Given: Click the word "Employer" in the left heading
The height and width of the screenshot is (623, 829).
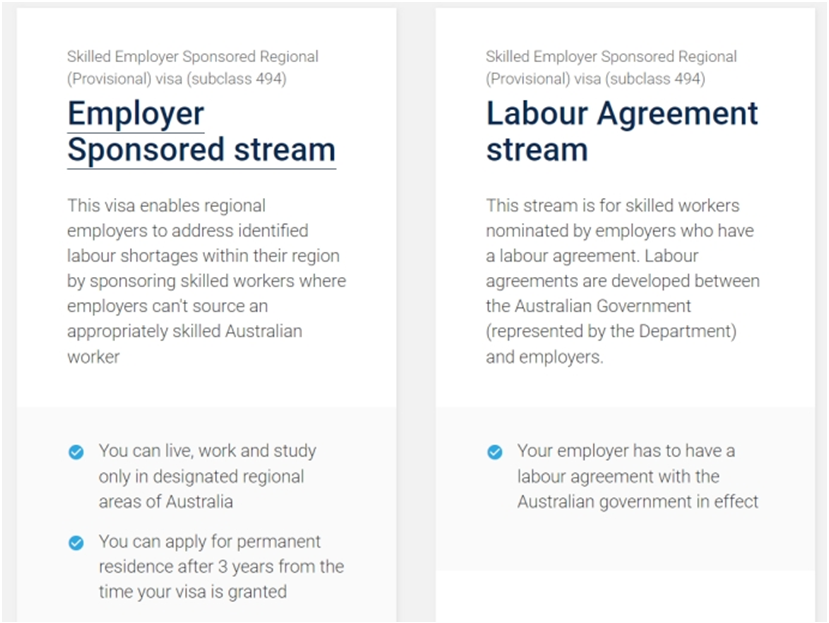Looking at the screenshot, I should (x=136, y=114).
